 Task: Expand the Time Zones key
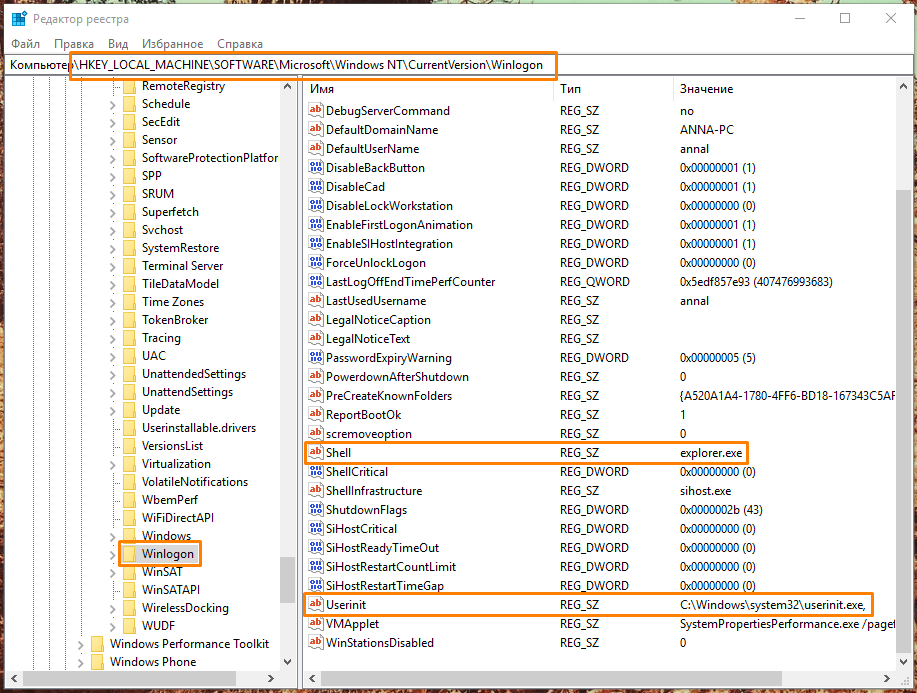pos(112,303)
